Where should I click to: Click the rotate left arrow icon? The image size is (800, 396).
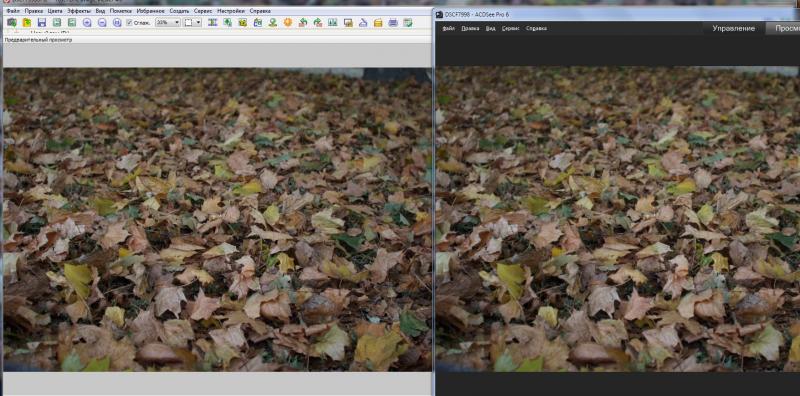[303, 22]
